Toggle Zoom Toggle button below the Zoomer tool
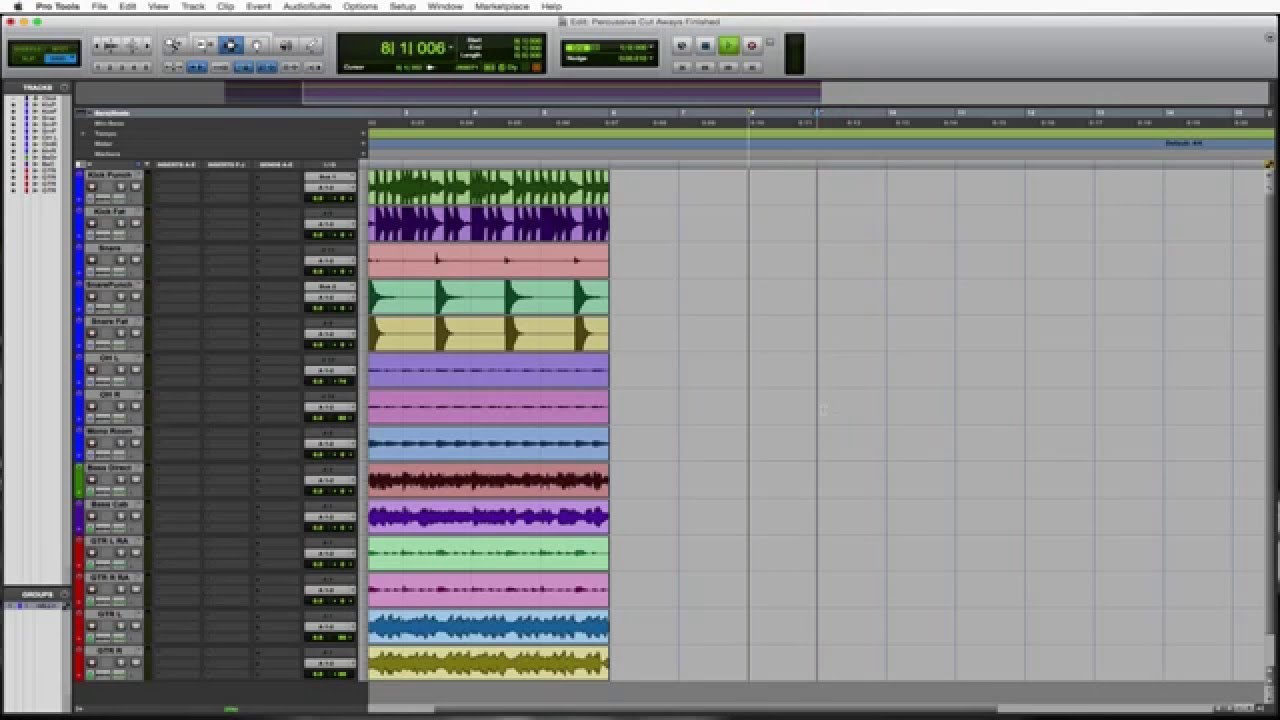Viewport: 1280px width, 720px height. tap(174, 67)
